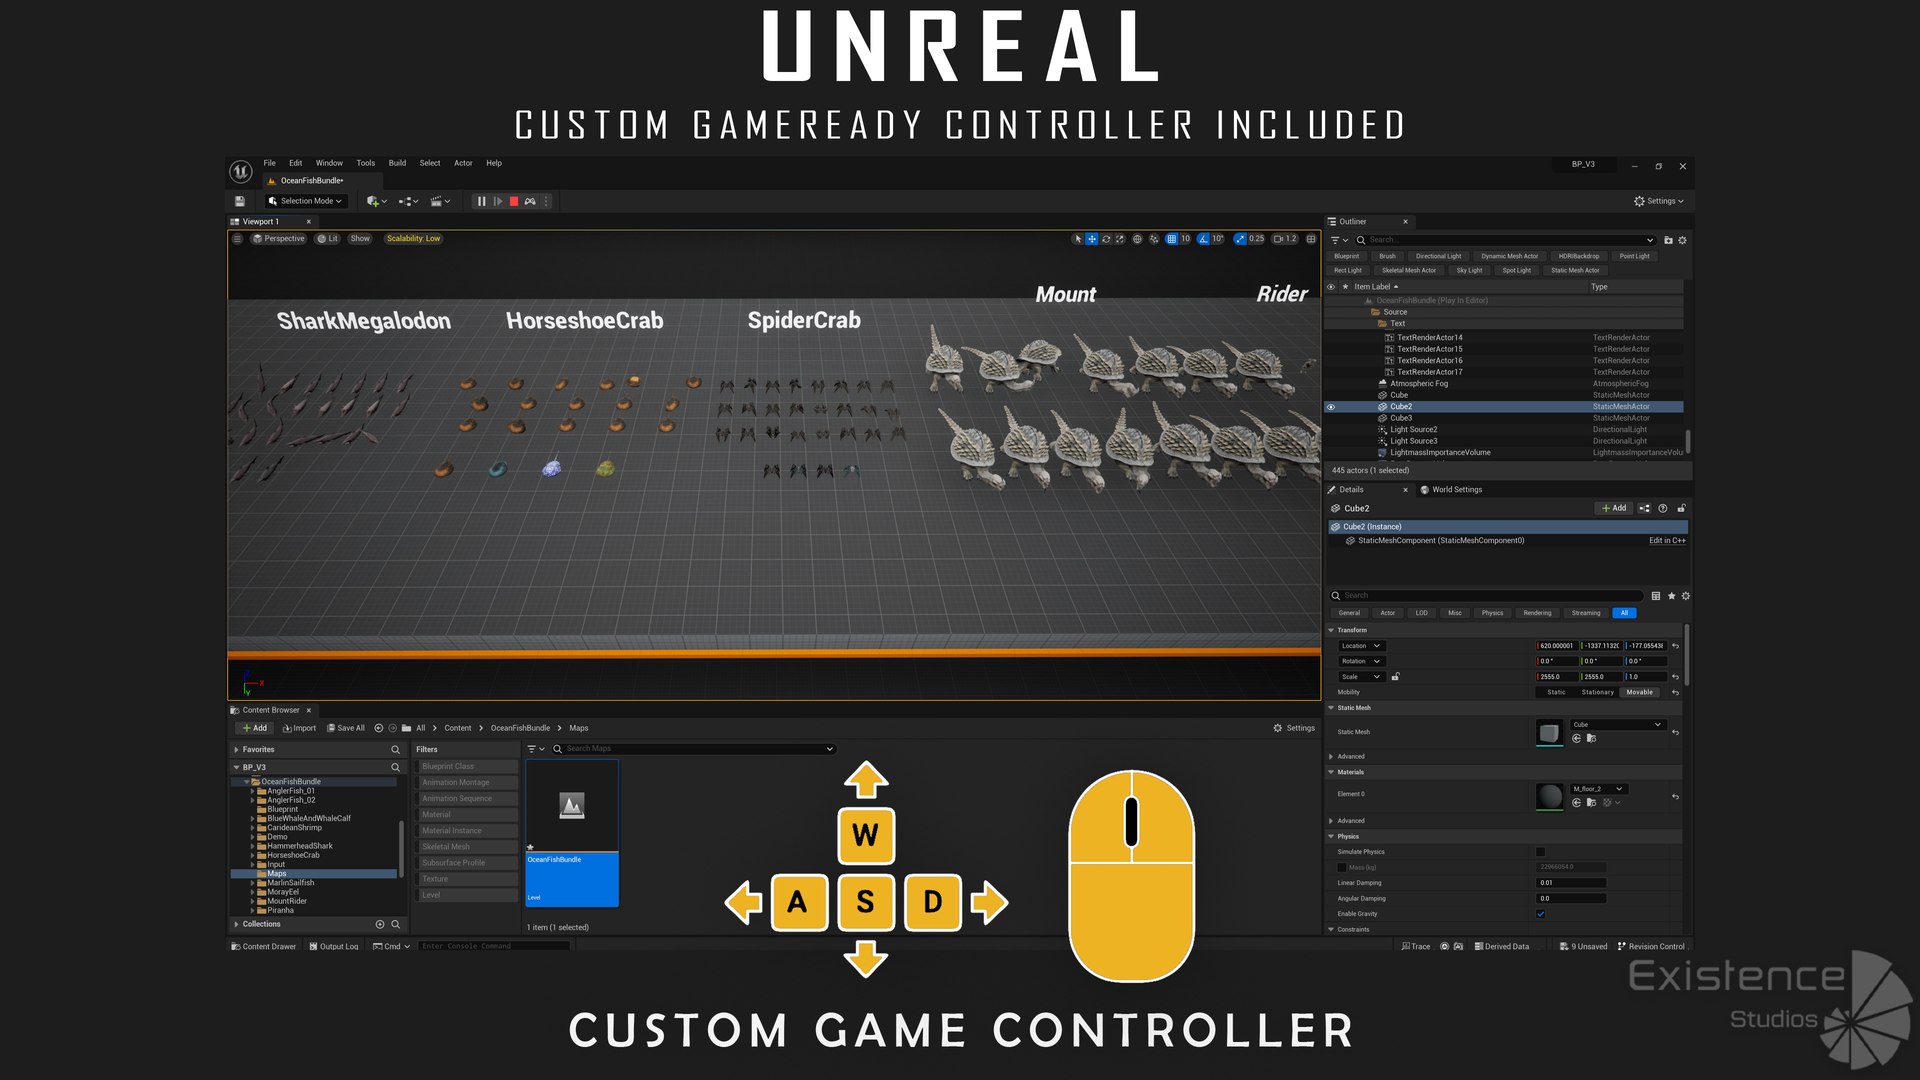
Task: Collapse the Transform section
Action: [x=1331, y=630]
